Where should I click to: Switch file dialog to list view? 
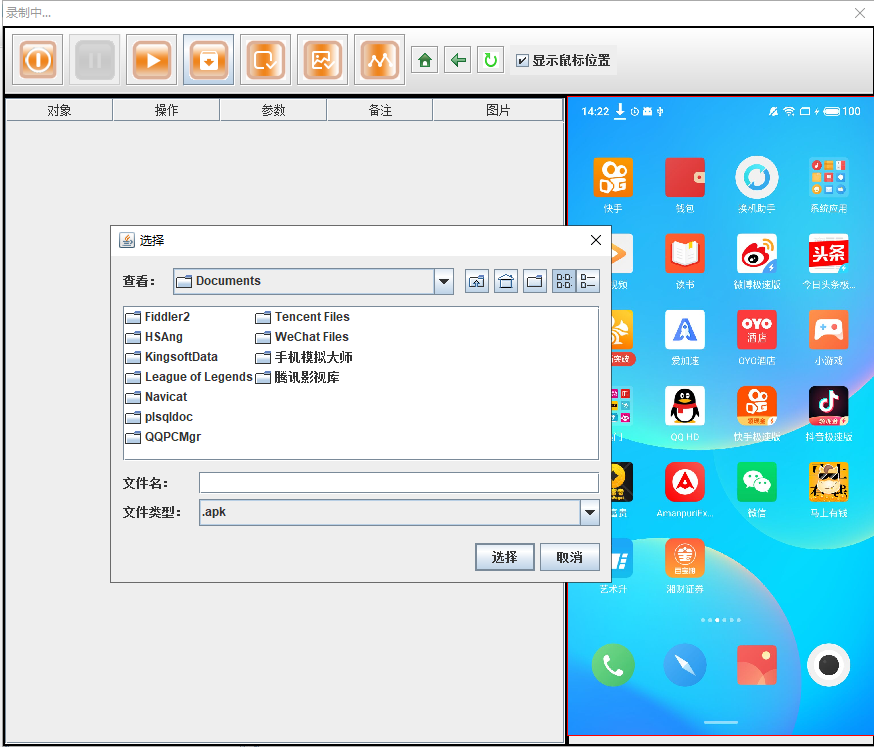564,282
